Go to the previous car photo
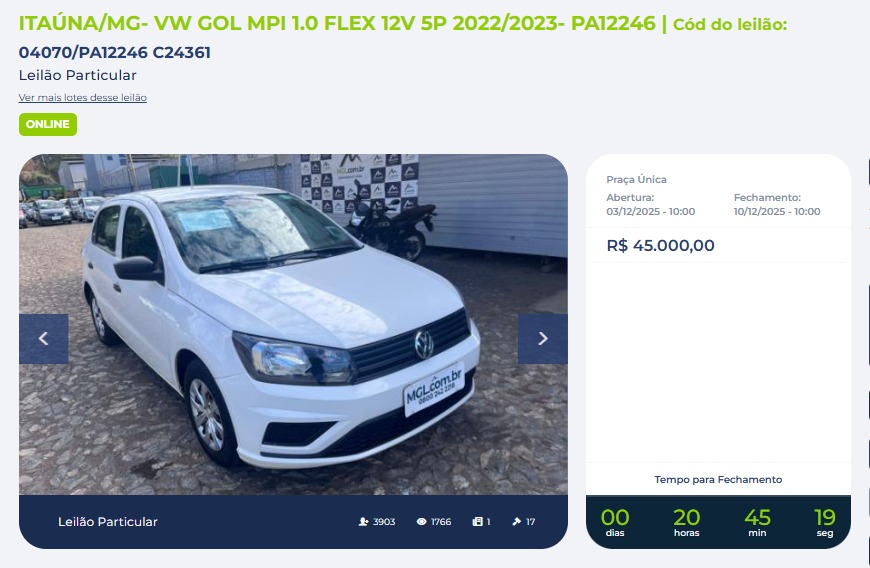The width and height of the screenshot is (870, 568). [x=44, y=339]
